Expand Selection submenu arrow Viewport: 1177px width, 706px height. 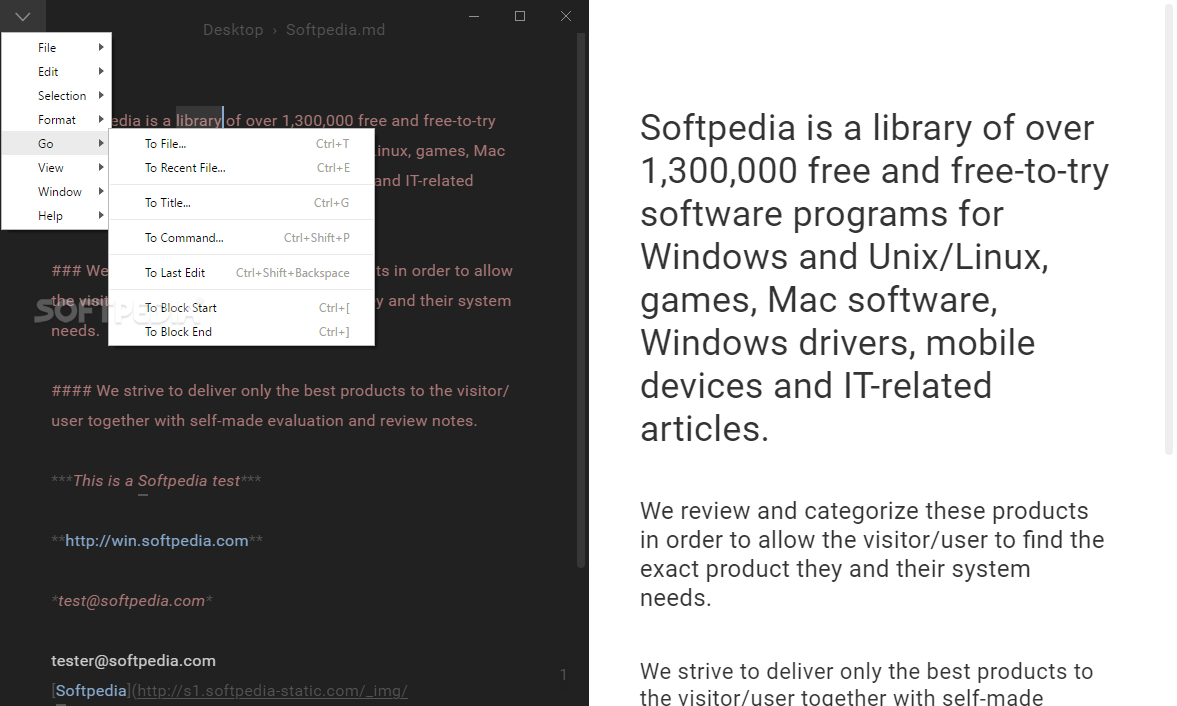[x=101, y=95]
